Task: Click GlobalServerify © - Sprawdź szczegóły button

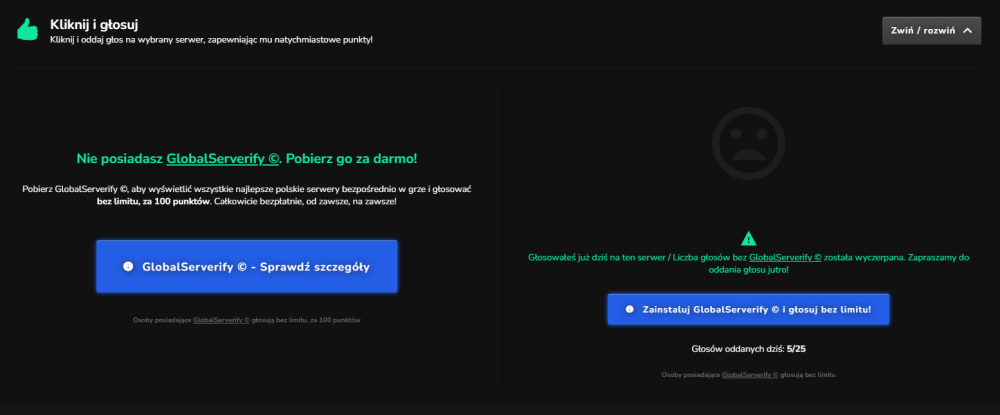Action: pyautogui.click(x=247, y=266)
